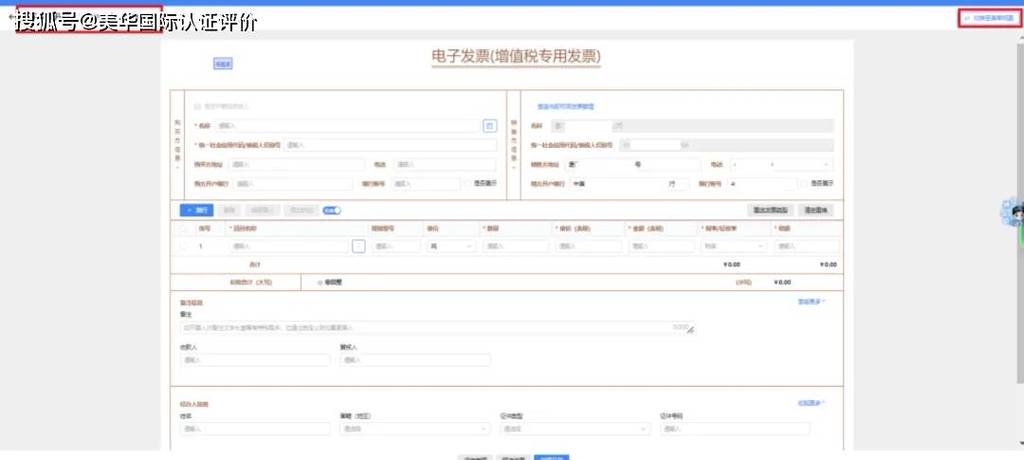Click the resize handle of the remarks box

click(x=690, y=330)
